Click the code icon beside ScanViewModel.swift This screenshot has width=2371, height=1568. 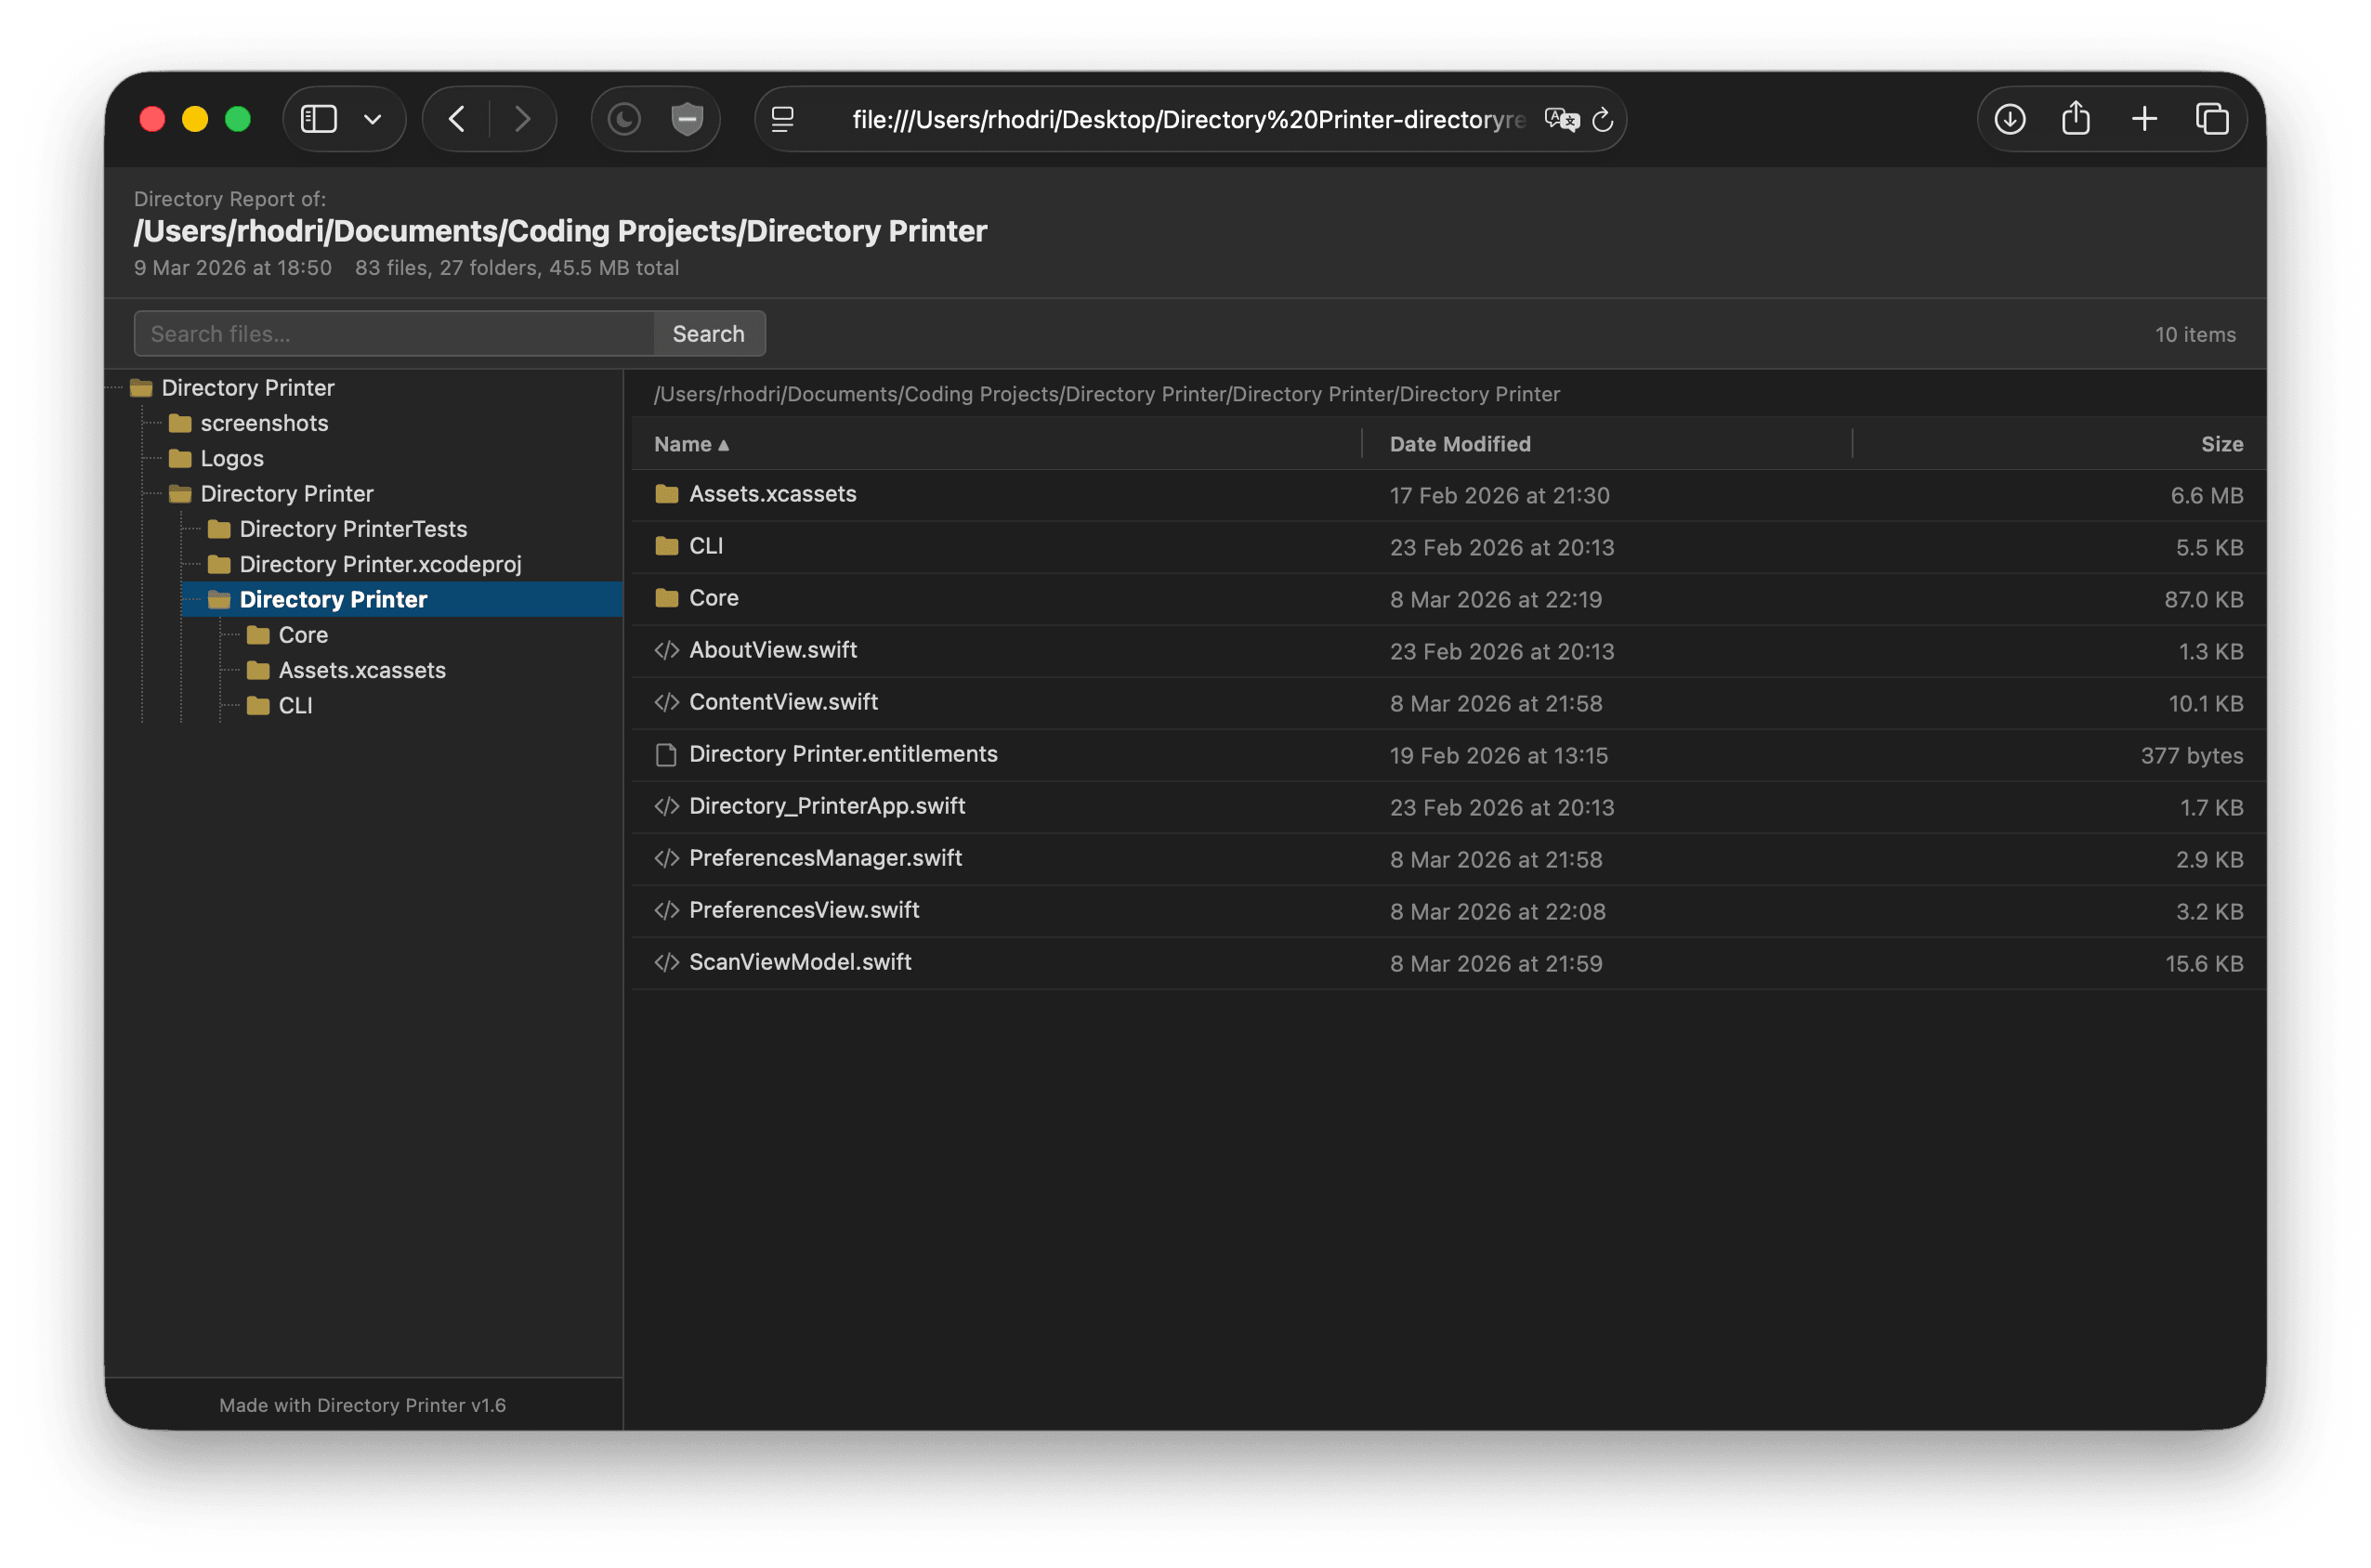[666, 962]
